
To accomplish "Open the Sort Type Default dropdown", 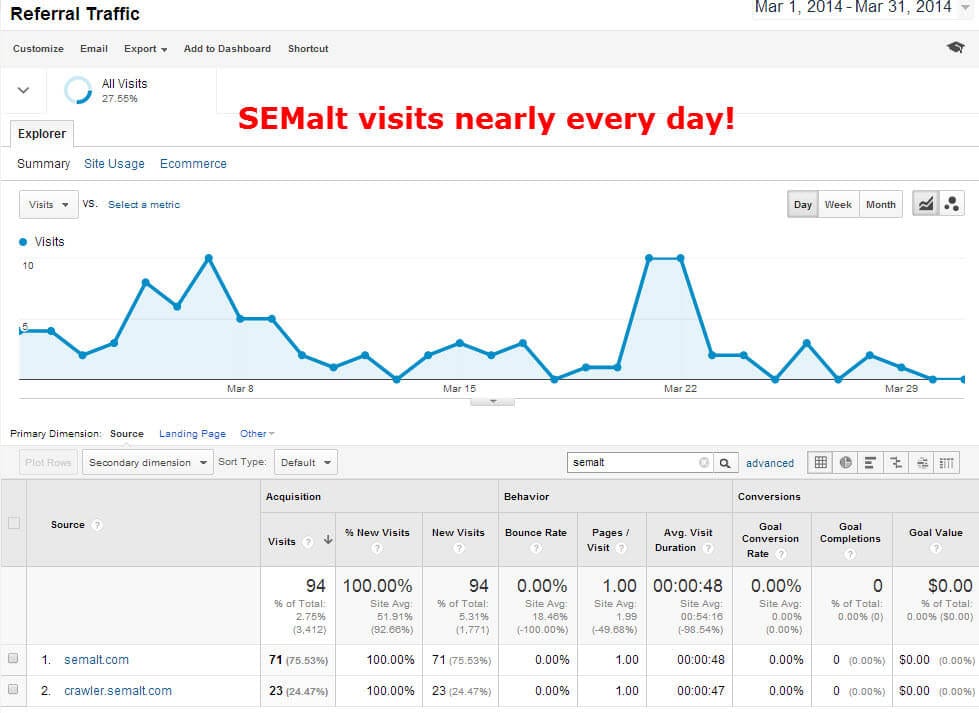I will pos(305,463).
